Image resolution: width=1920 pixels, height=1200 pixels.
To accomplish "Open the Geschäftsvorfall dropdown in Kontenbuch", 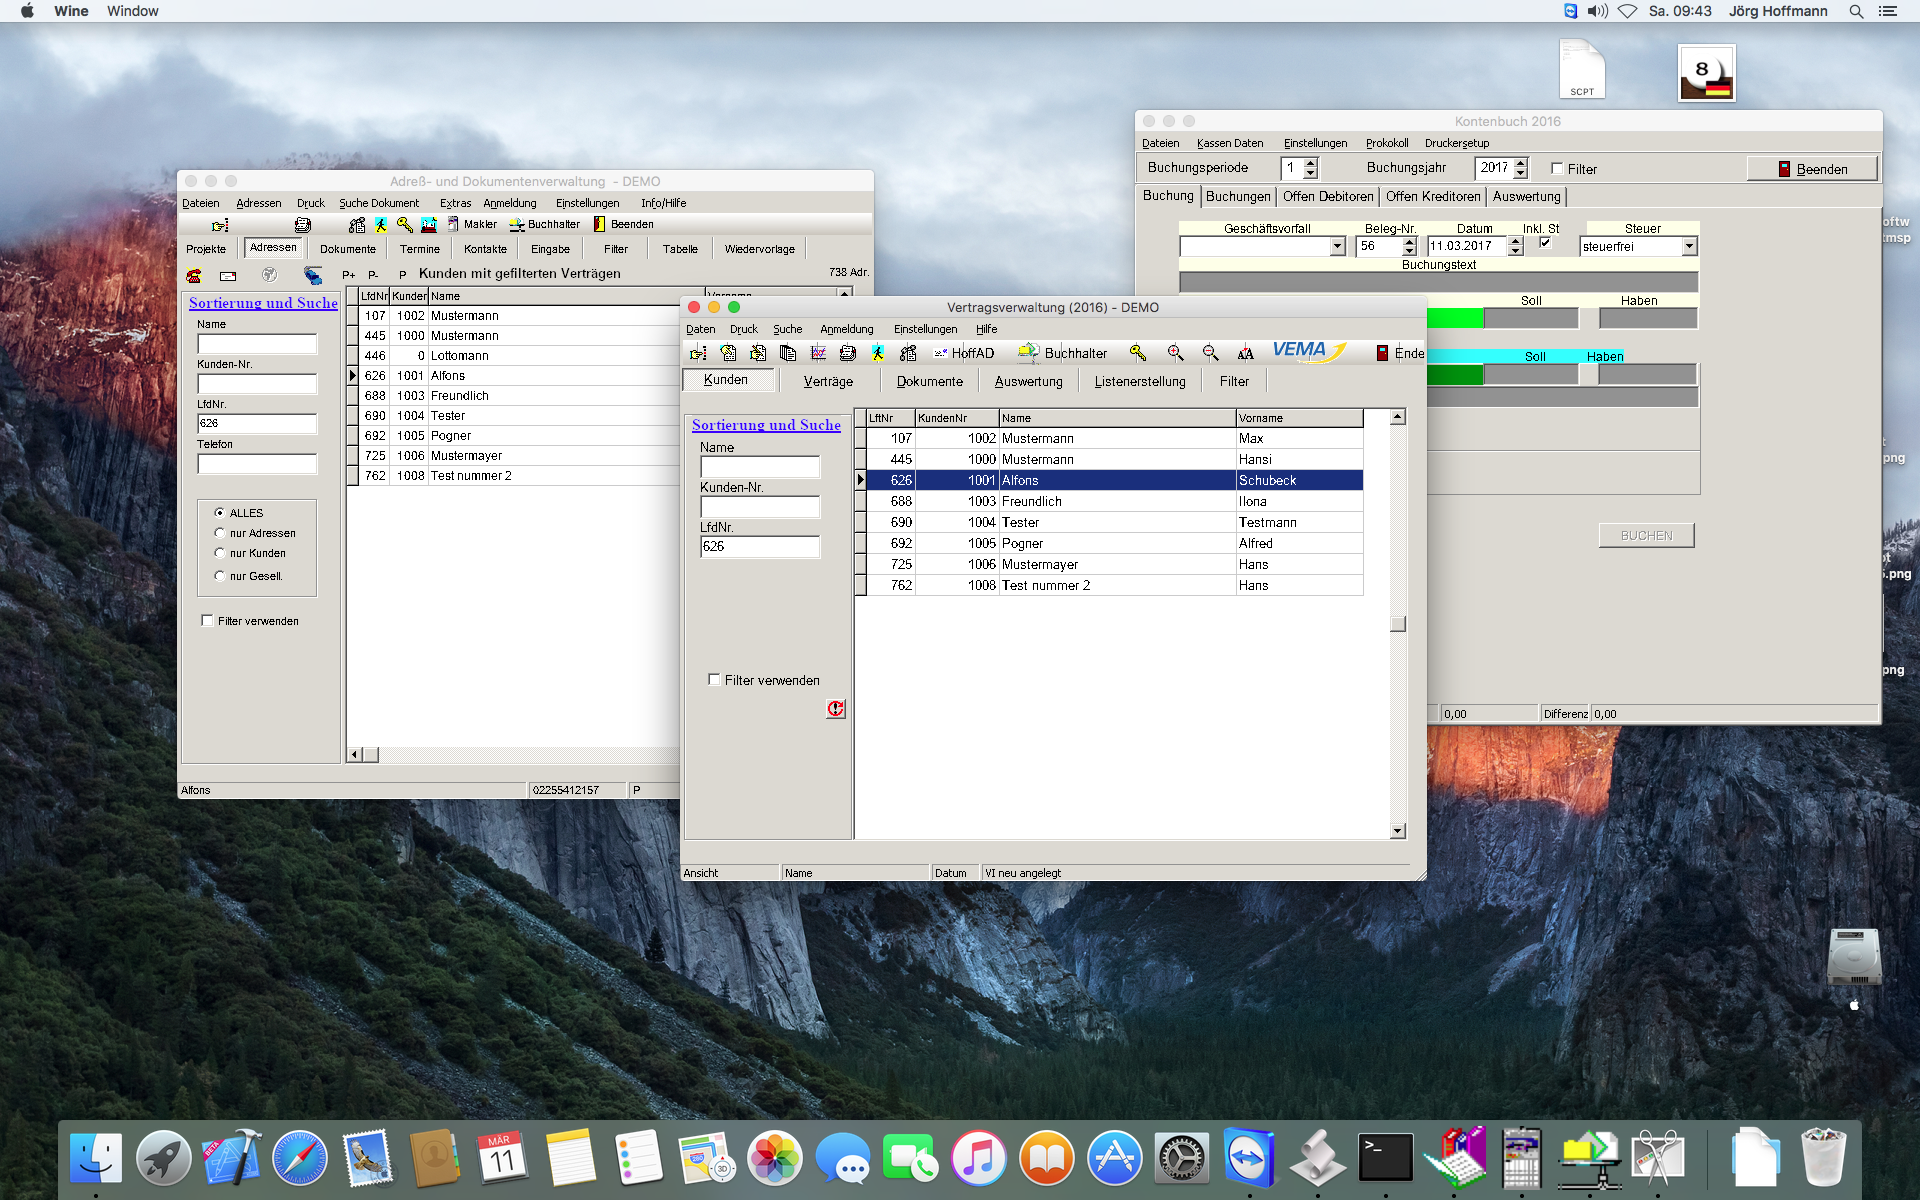I will (1337, 247).
